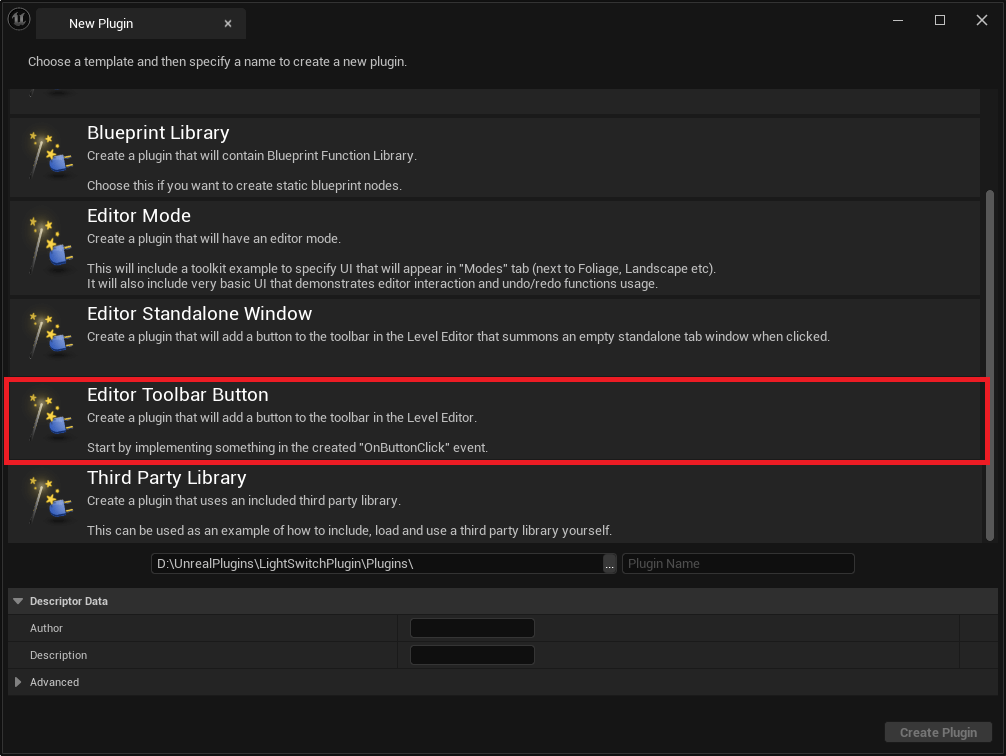Collapse the Descriptor Data section
This screenshot has height=756, width=1006.
[18, 601]
